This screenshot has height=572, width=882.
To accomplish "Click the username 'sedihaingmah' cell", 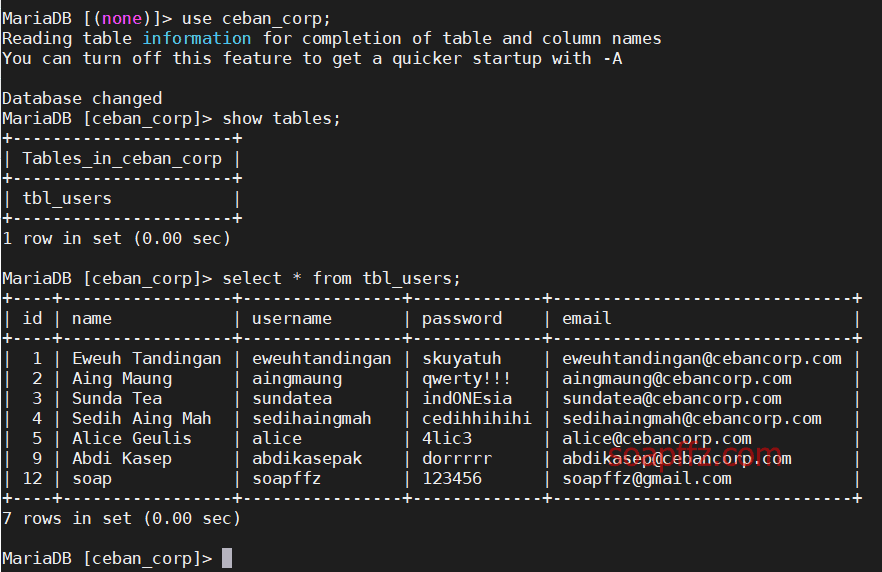I will (x=312, y=418).
